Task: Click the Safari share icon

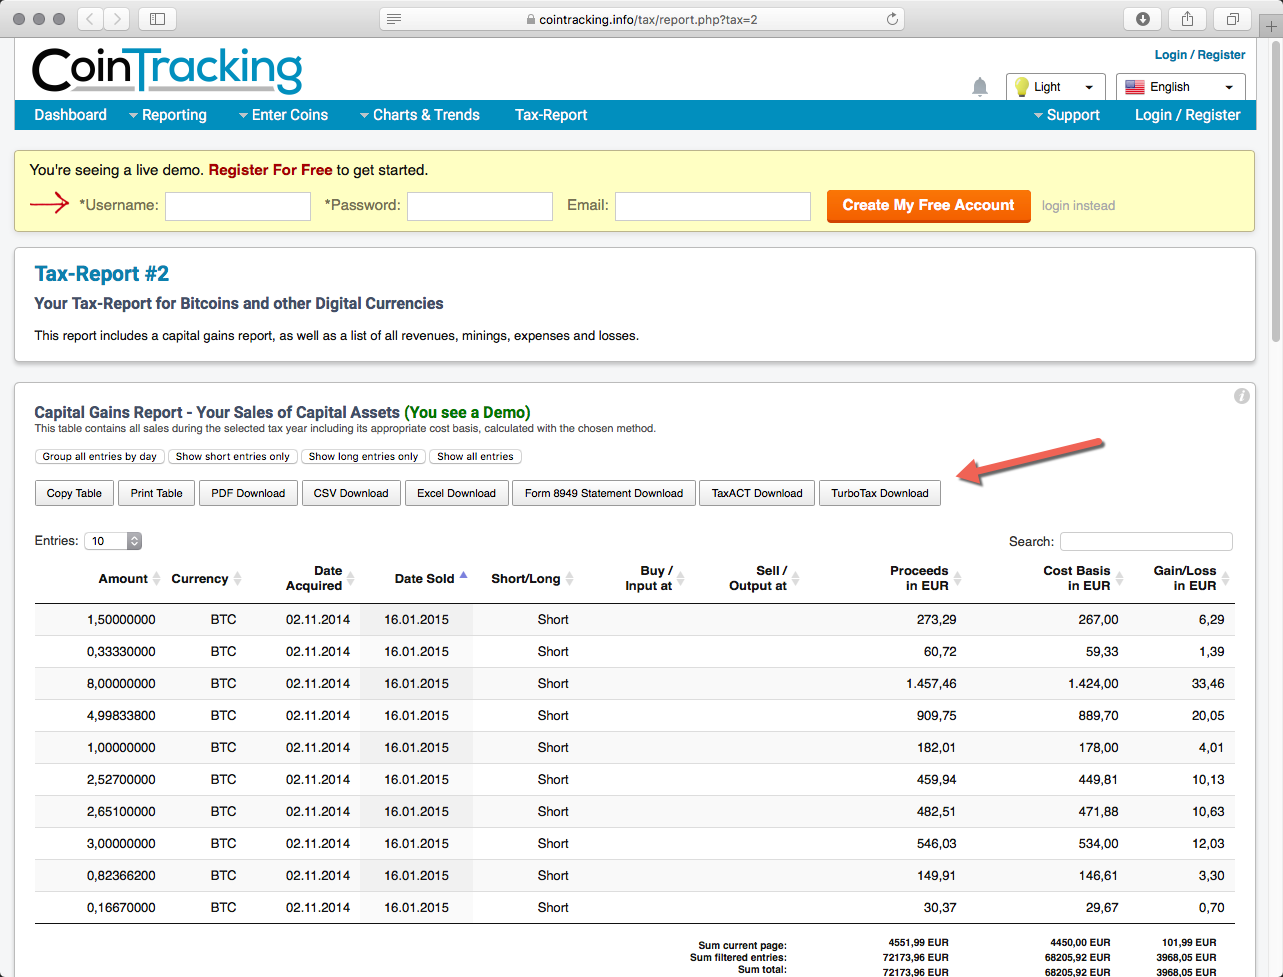Action: click(1187, 19)
